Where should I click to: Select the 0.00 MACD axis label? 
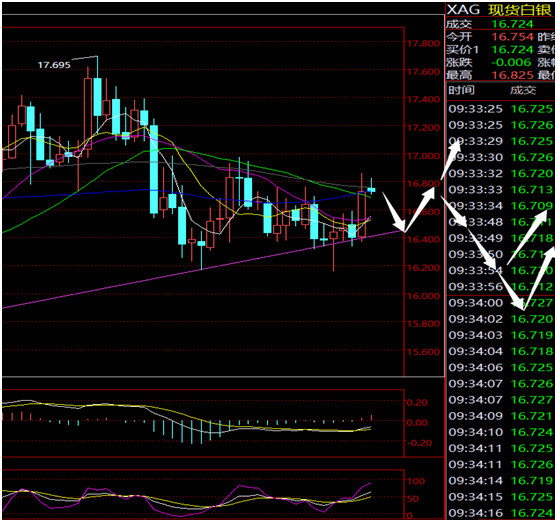pos(417,423)
